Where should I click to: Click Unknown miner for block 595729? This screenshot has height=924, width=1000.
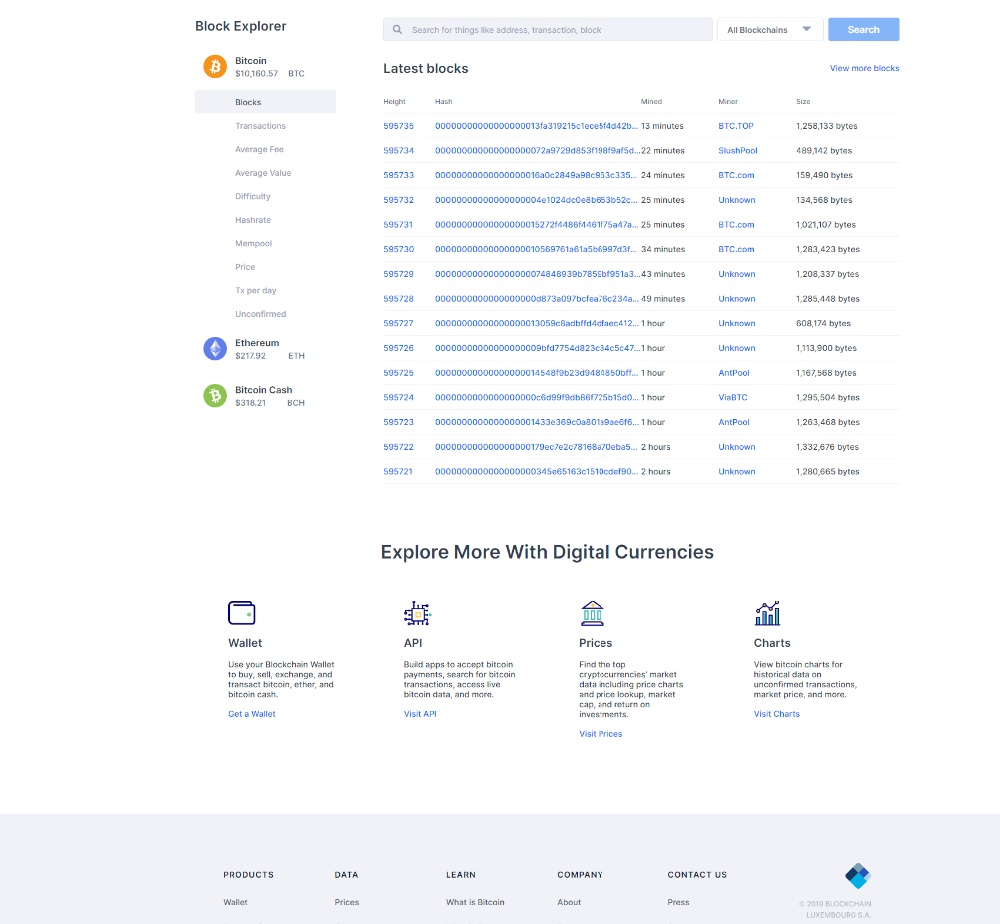tap(737, 274)
